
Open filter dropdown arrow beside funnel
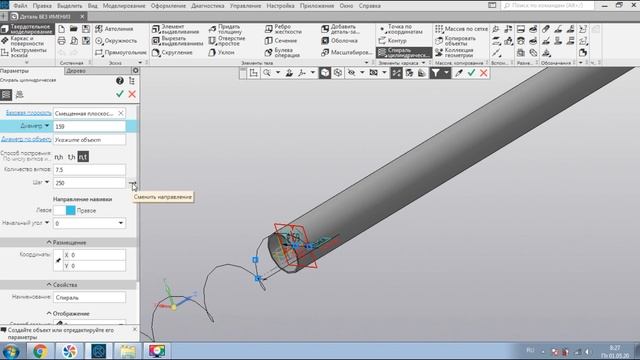click(446, 73)
